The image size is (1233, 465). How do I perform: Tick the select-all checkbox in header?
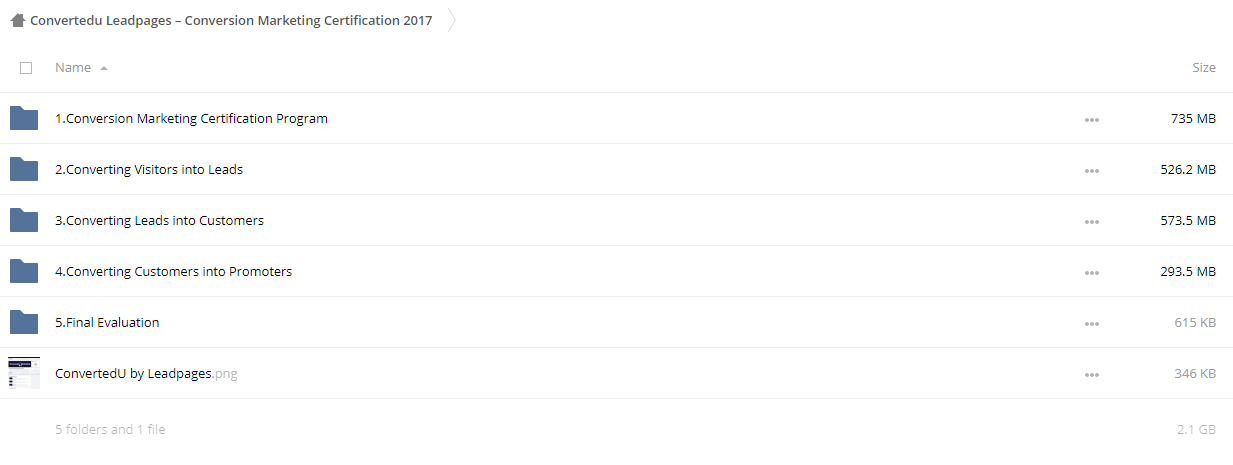coord(26,68)
